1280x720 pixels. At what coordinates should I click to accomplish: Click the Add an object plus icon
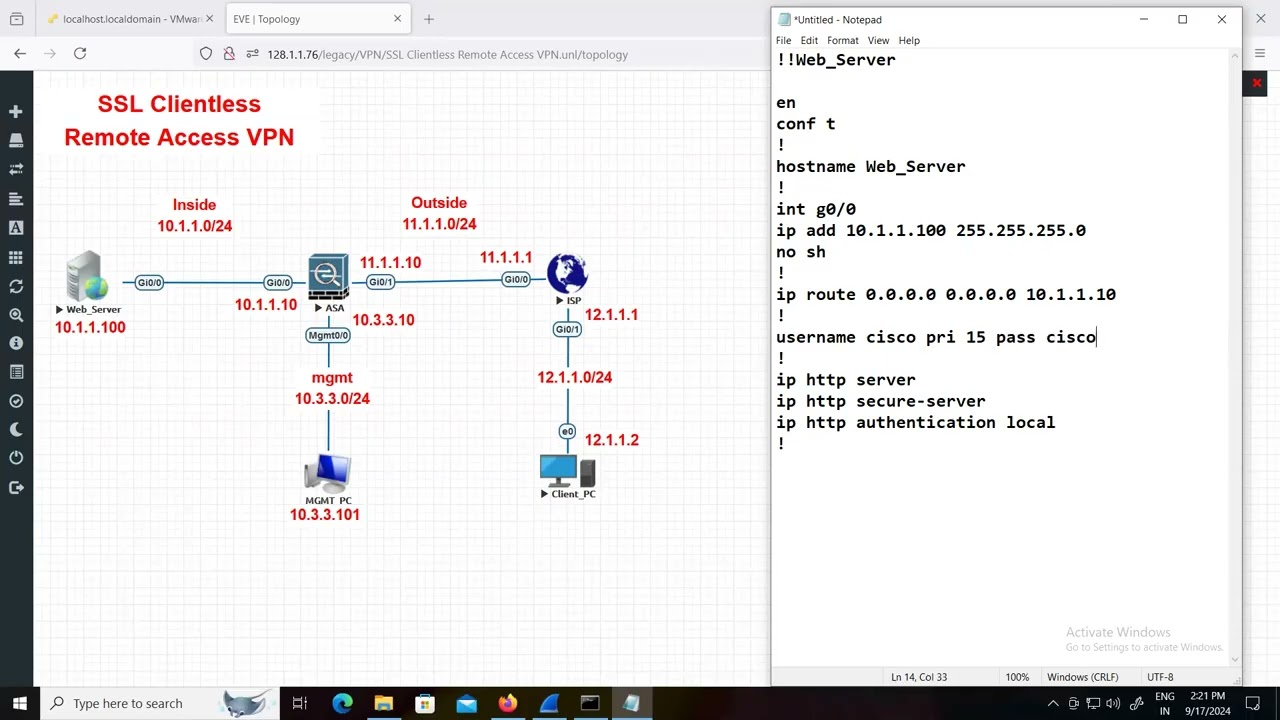(15, 111)
